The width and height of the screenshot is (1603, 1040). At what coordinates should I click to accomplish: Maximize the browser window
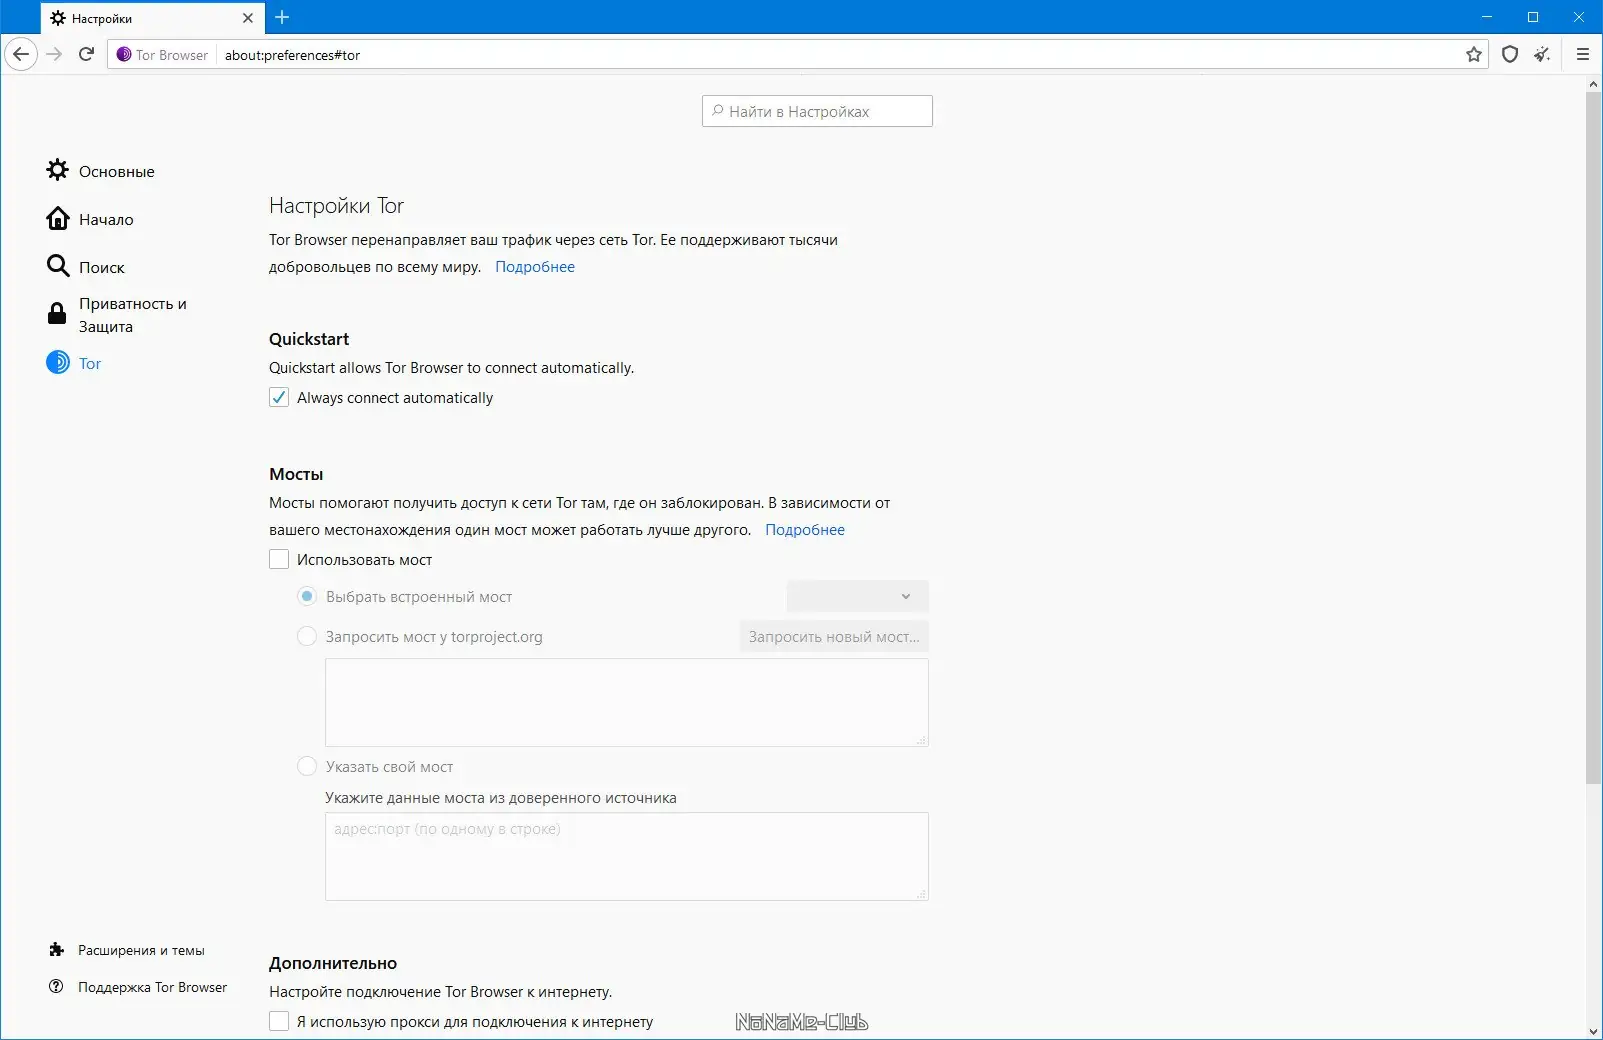tap(1533, 17)
